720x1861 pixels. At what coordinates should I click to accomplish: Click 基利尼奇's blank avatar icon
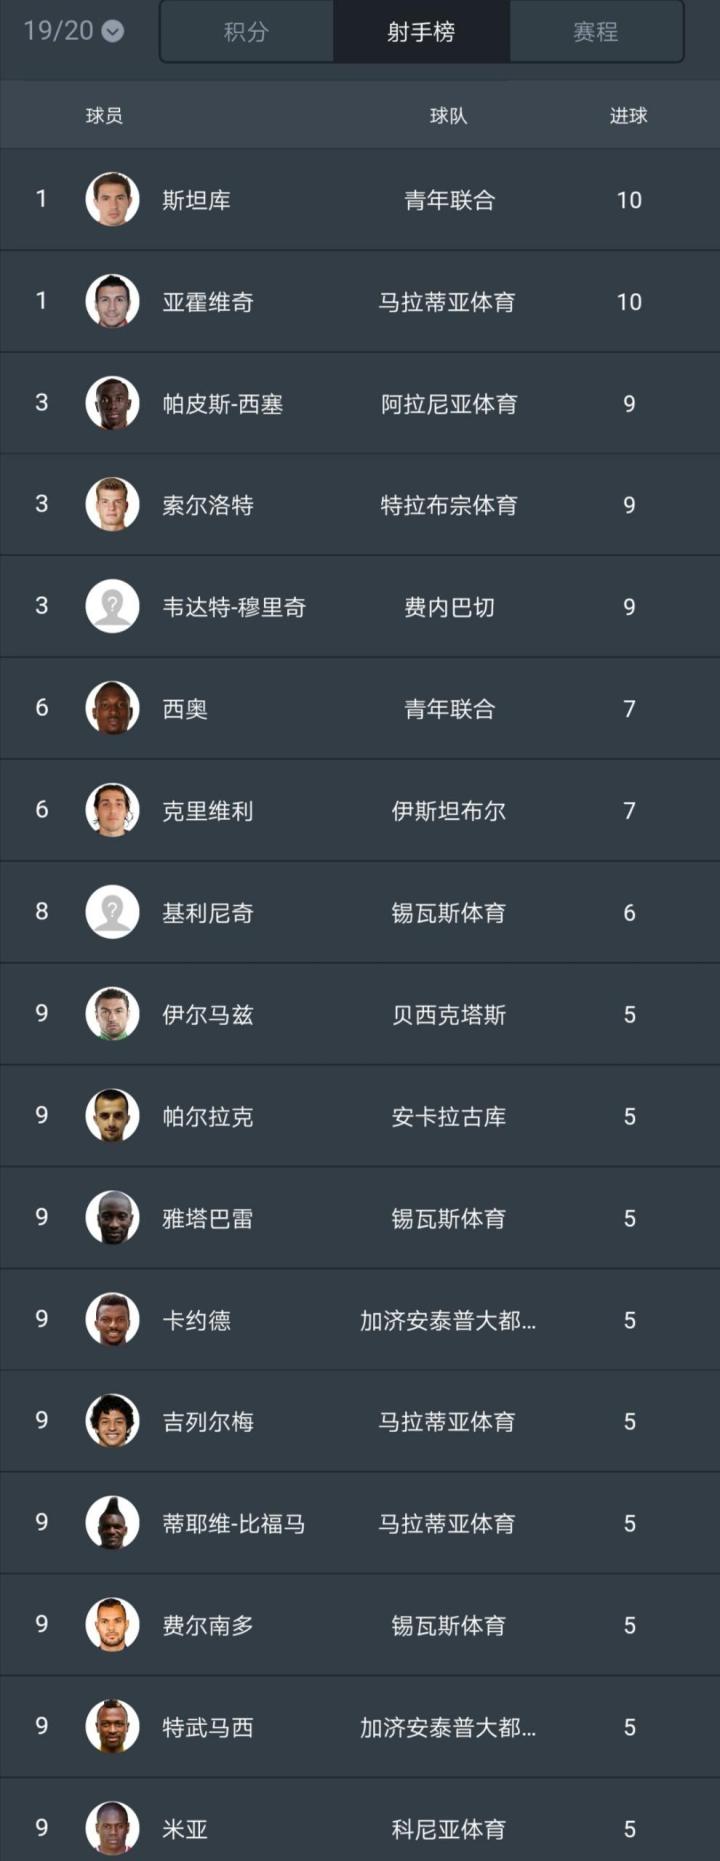click(112, 912)
